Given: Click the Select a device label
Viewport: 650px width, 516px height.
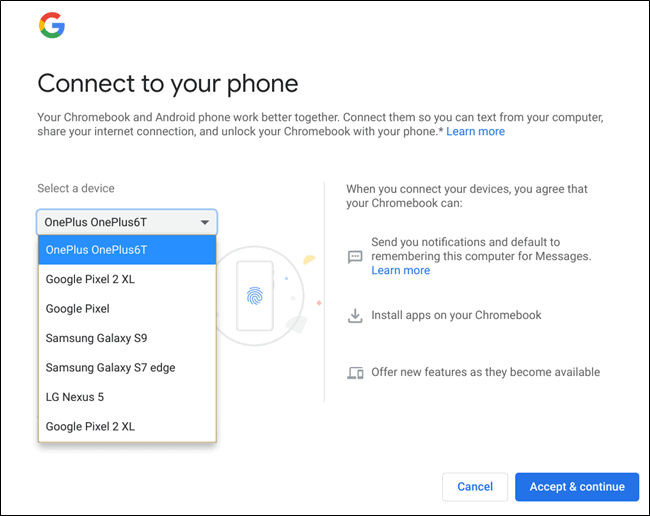Looking at the screenshot, I should pyautogui.click(x=76, y=189).
